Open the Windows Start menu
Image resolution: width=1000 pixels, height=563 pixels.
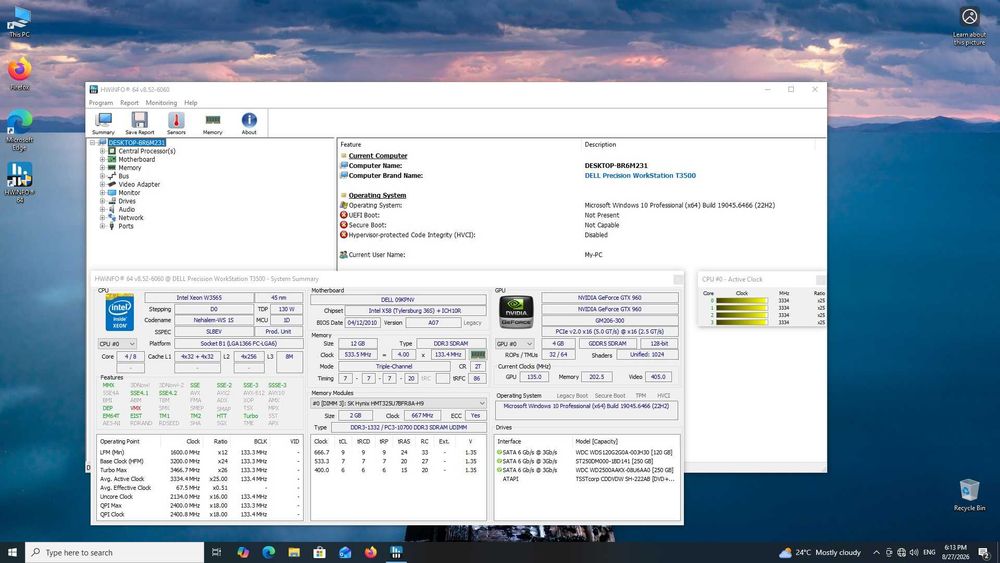pyautogui.click(x=12, y=552)
